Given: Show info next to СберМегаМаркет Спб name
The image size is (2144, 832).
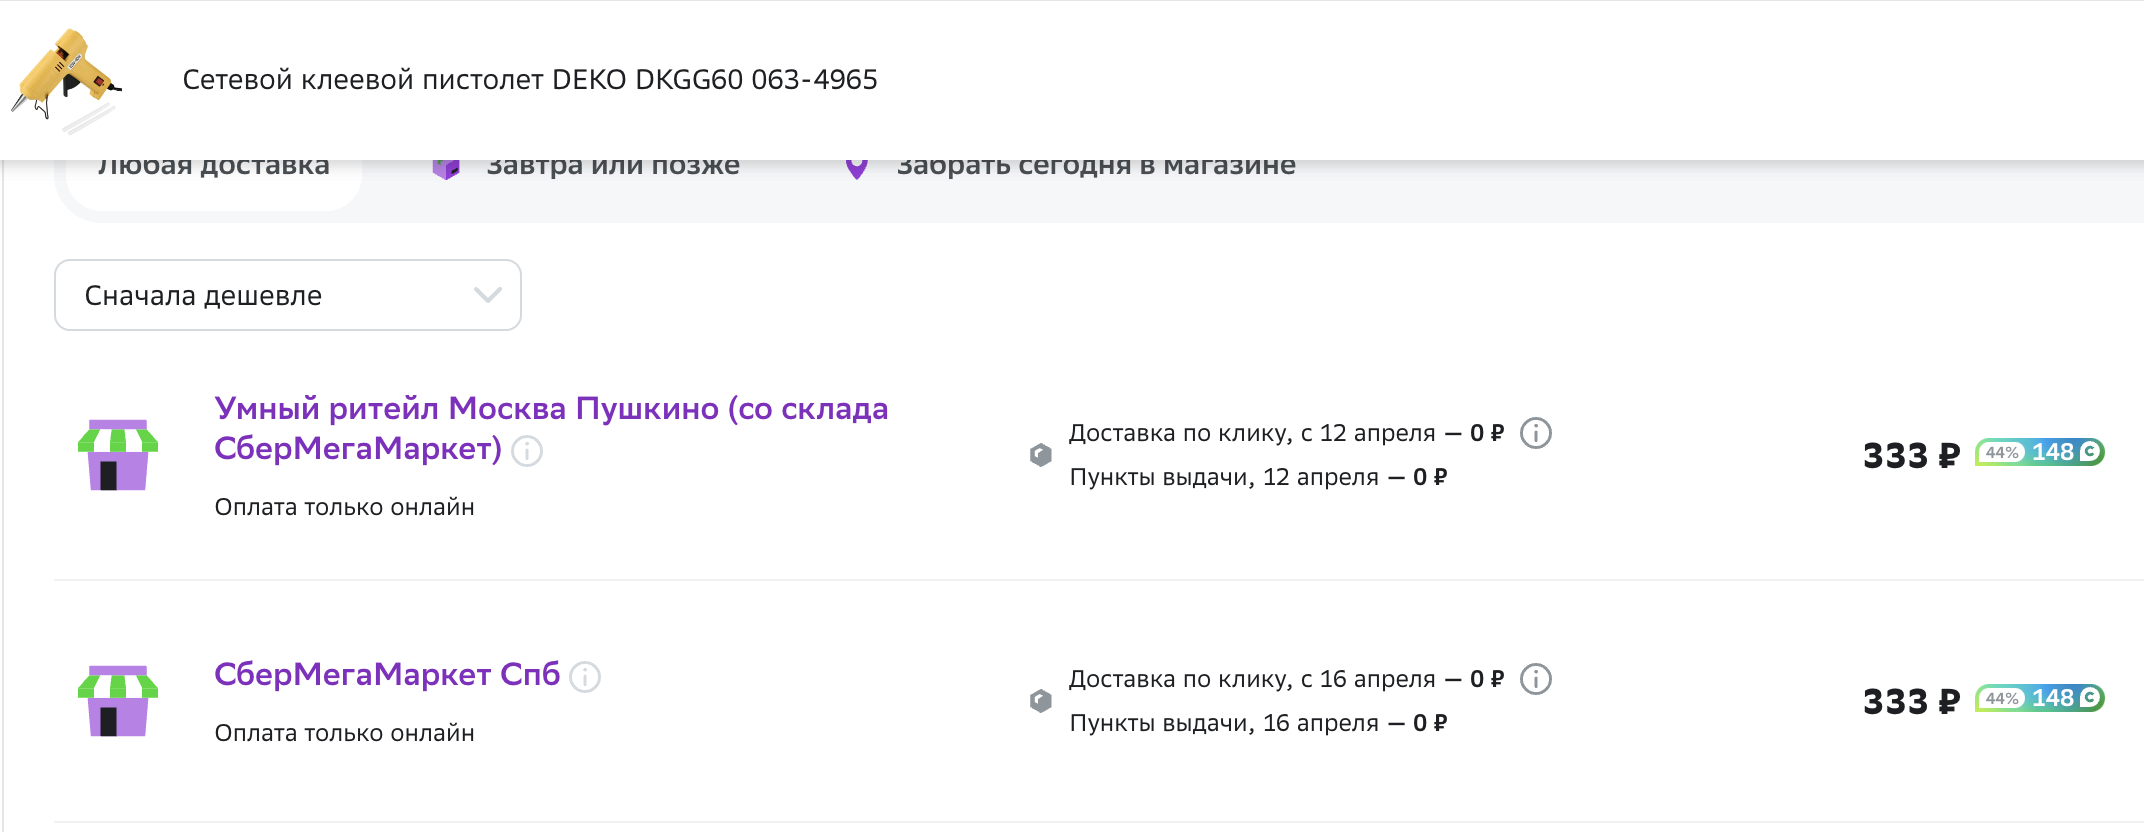Looking at the screenshot, I should coord(585,677).
